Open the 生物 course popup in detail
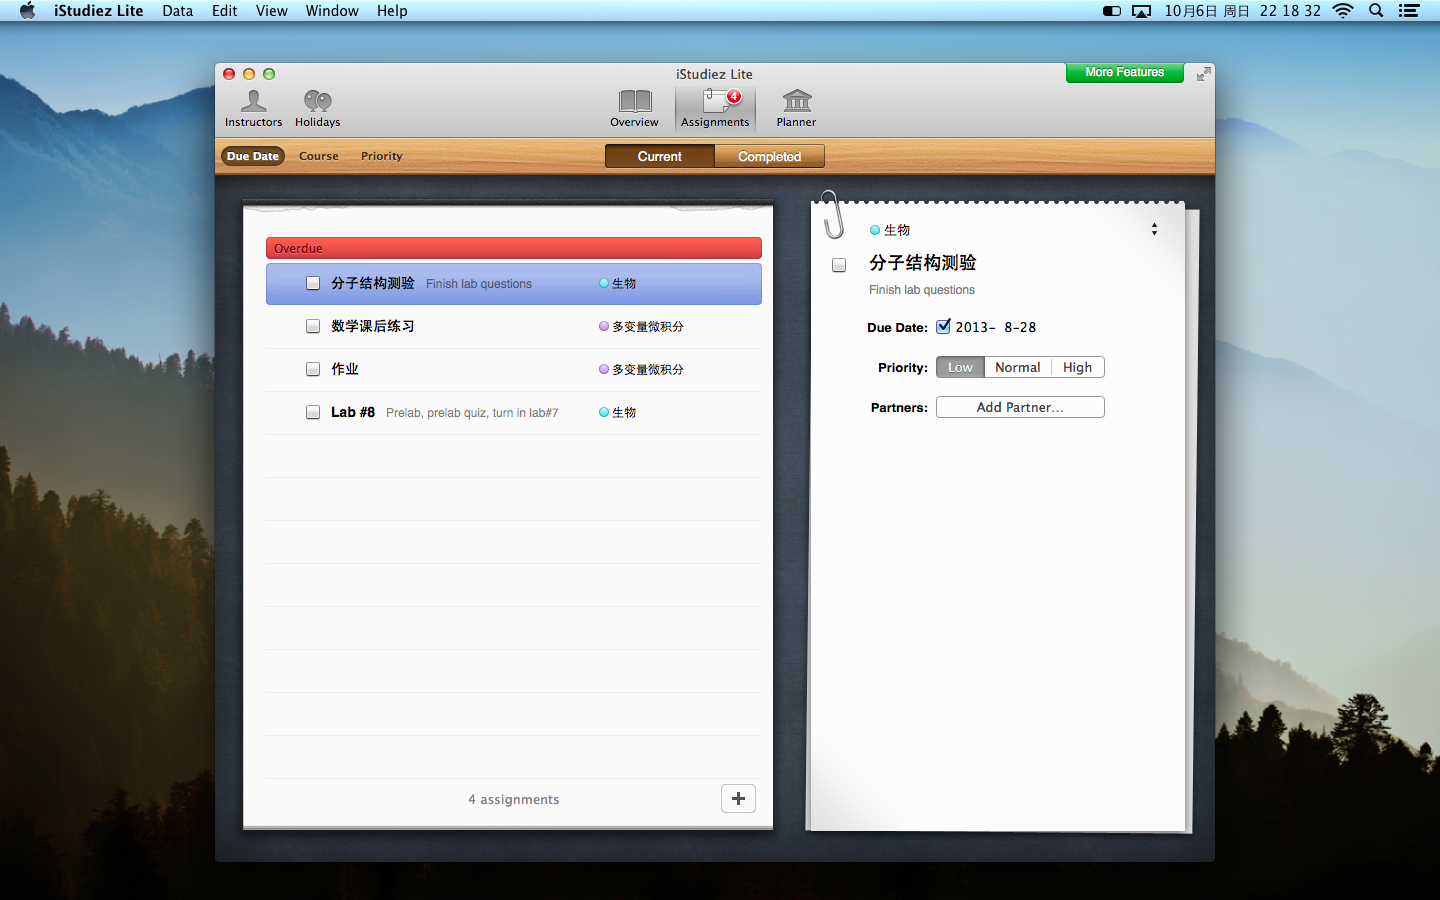The height and width of the screenshot is (900, 1440). [x=890, y=230]
